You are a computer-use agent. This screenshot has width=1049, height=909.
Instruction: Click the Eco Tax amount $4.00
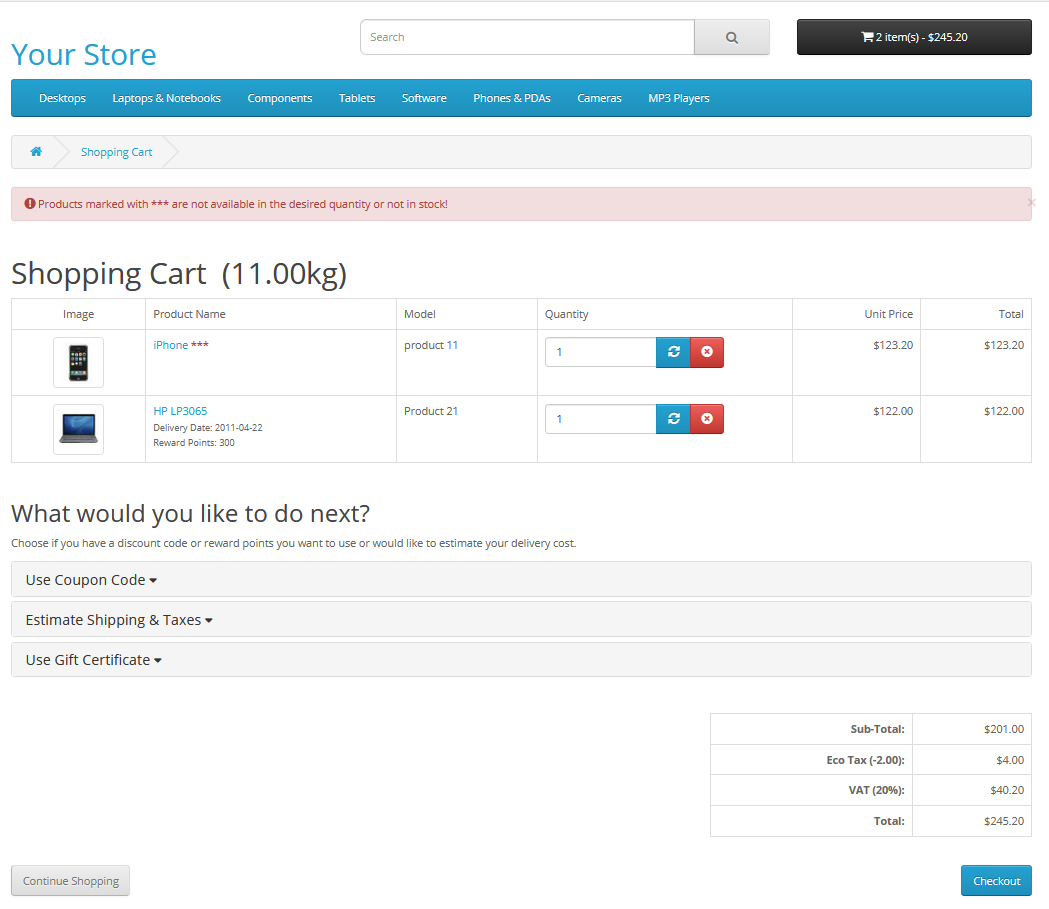[x=1010, y=761]
